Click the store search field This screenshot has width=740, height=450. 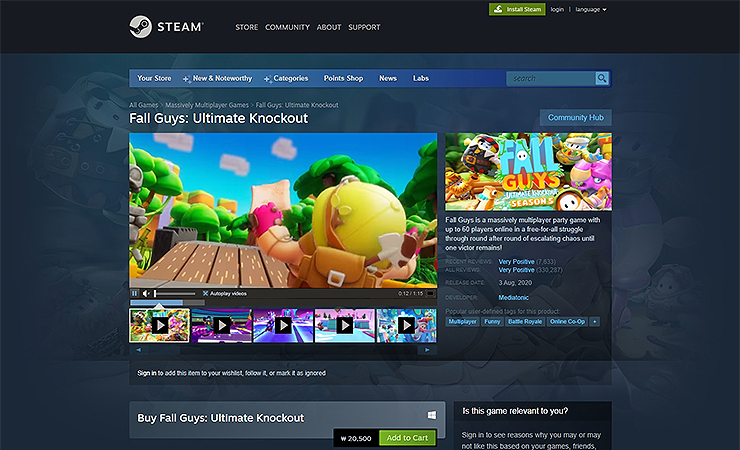point(551,78)
